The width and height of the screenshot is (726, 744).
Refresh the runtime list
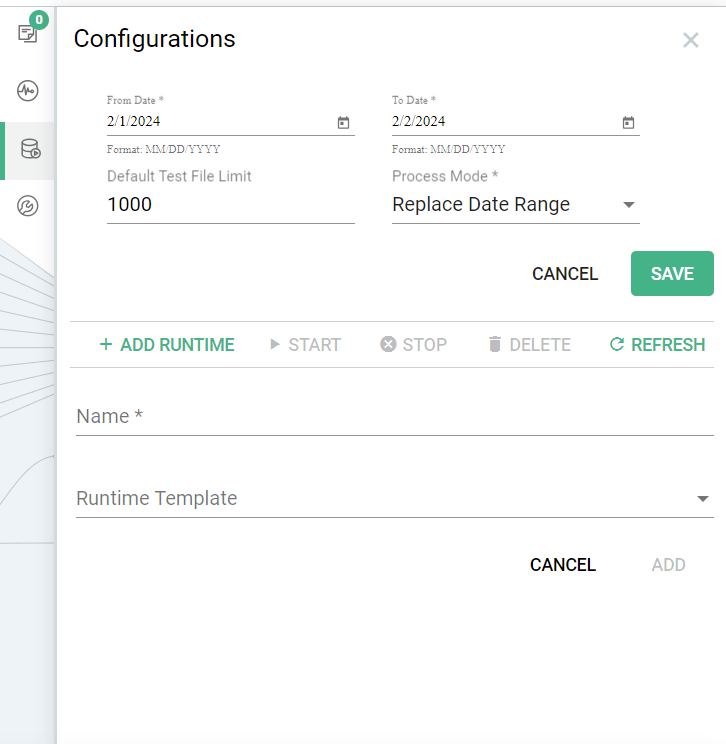tap(657, 345)
